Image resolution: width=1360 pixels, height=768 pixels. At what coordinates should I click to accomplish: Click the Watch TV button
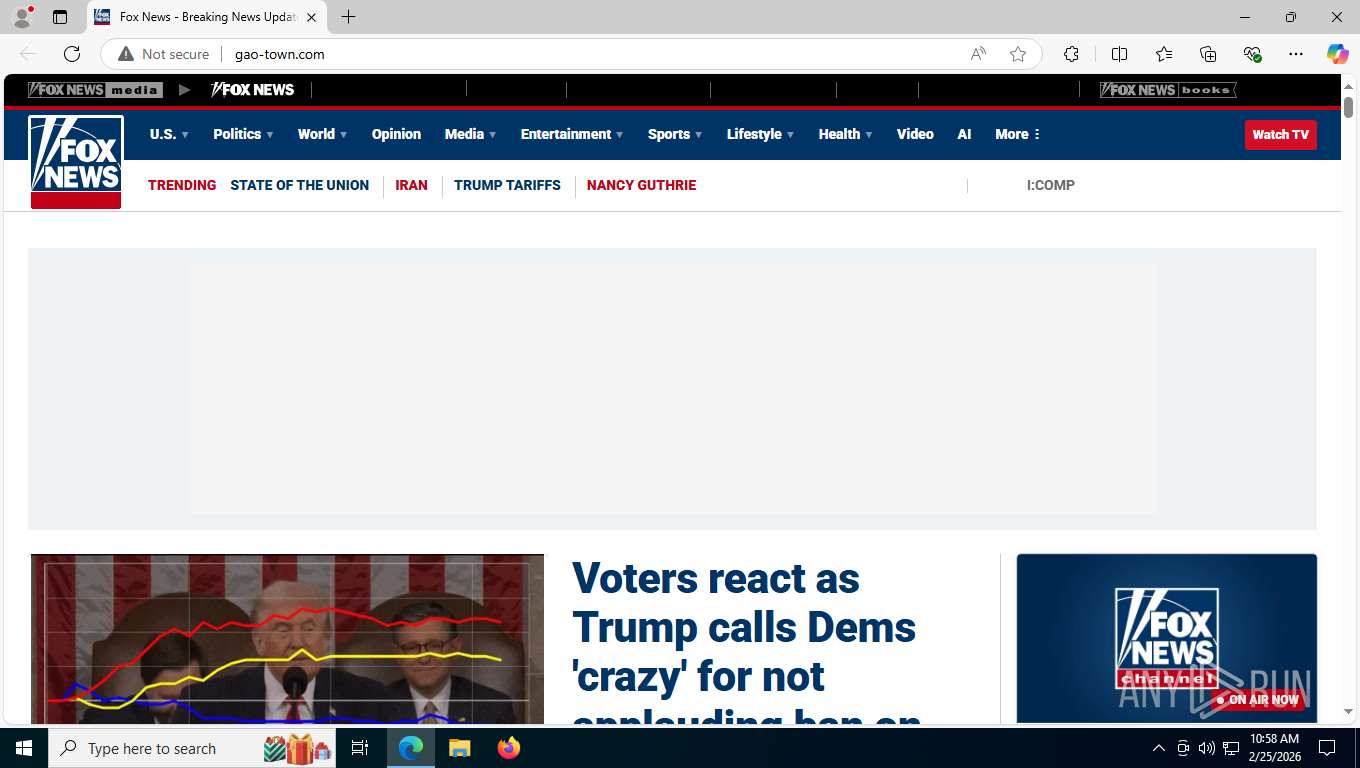[x=1280, y=135]
